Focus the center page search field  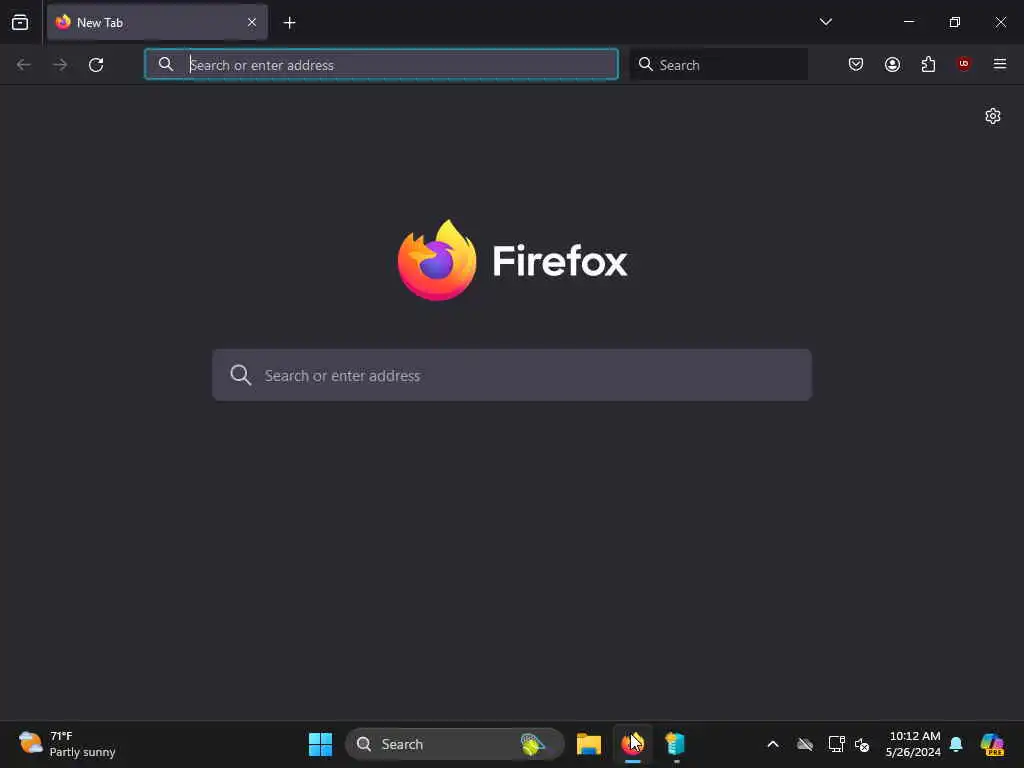tap(512, 375)
